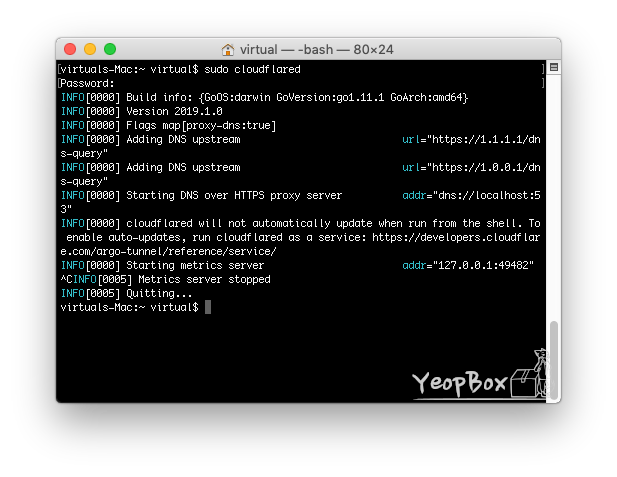
Task: Click the "sudo cloudflared" command text
Action: [x=252, y=69]
